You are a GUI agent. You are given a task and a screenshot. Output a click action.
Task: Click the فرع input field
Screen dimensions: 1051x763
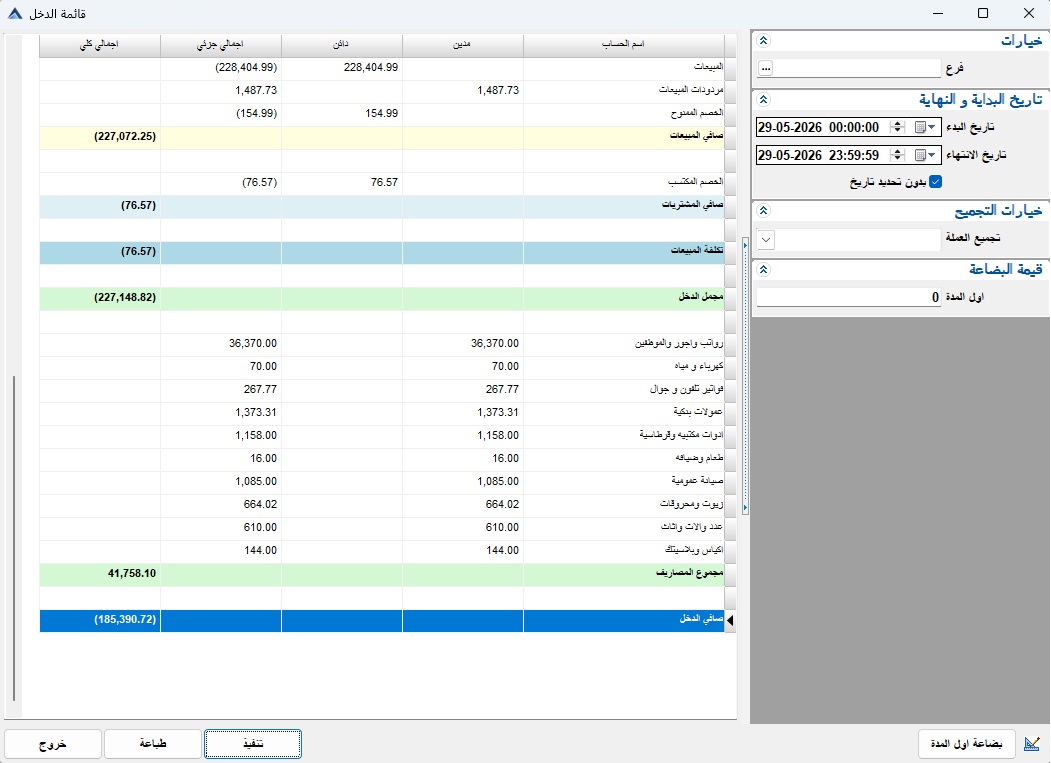(x=858, y=68)
